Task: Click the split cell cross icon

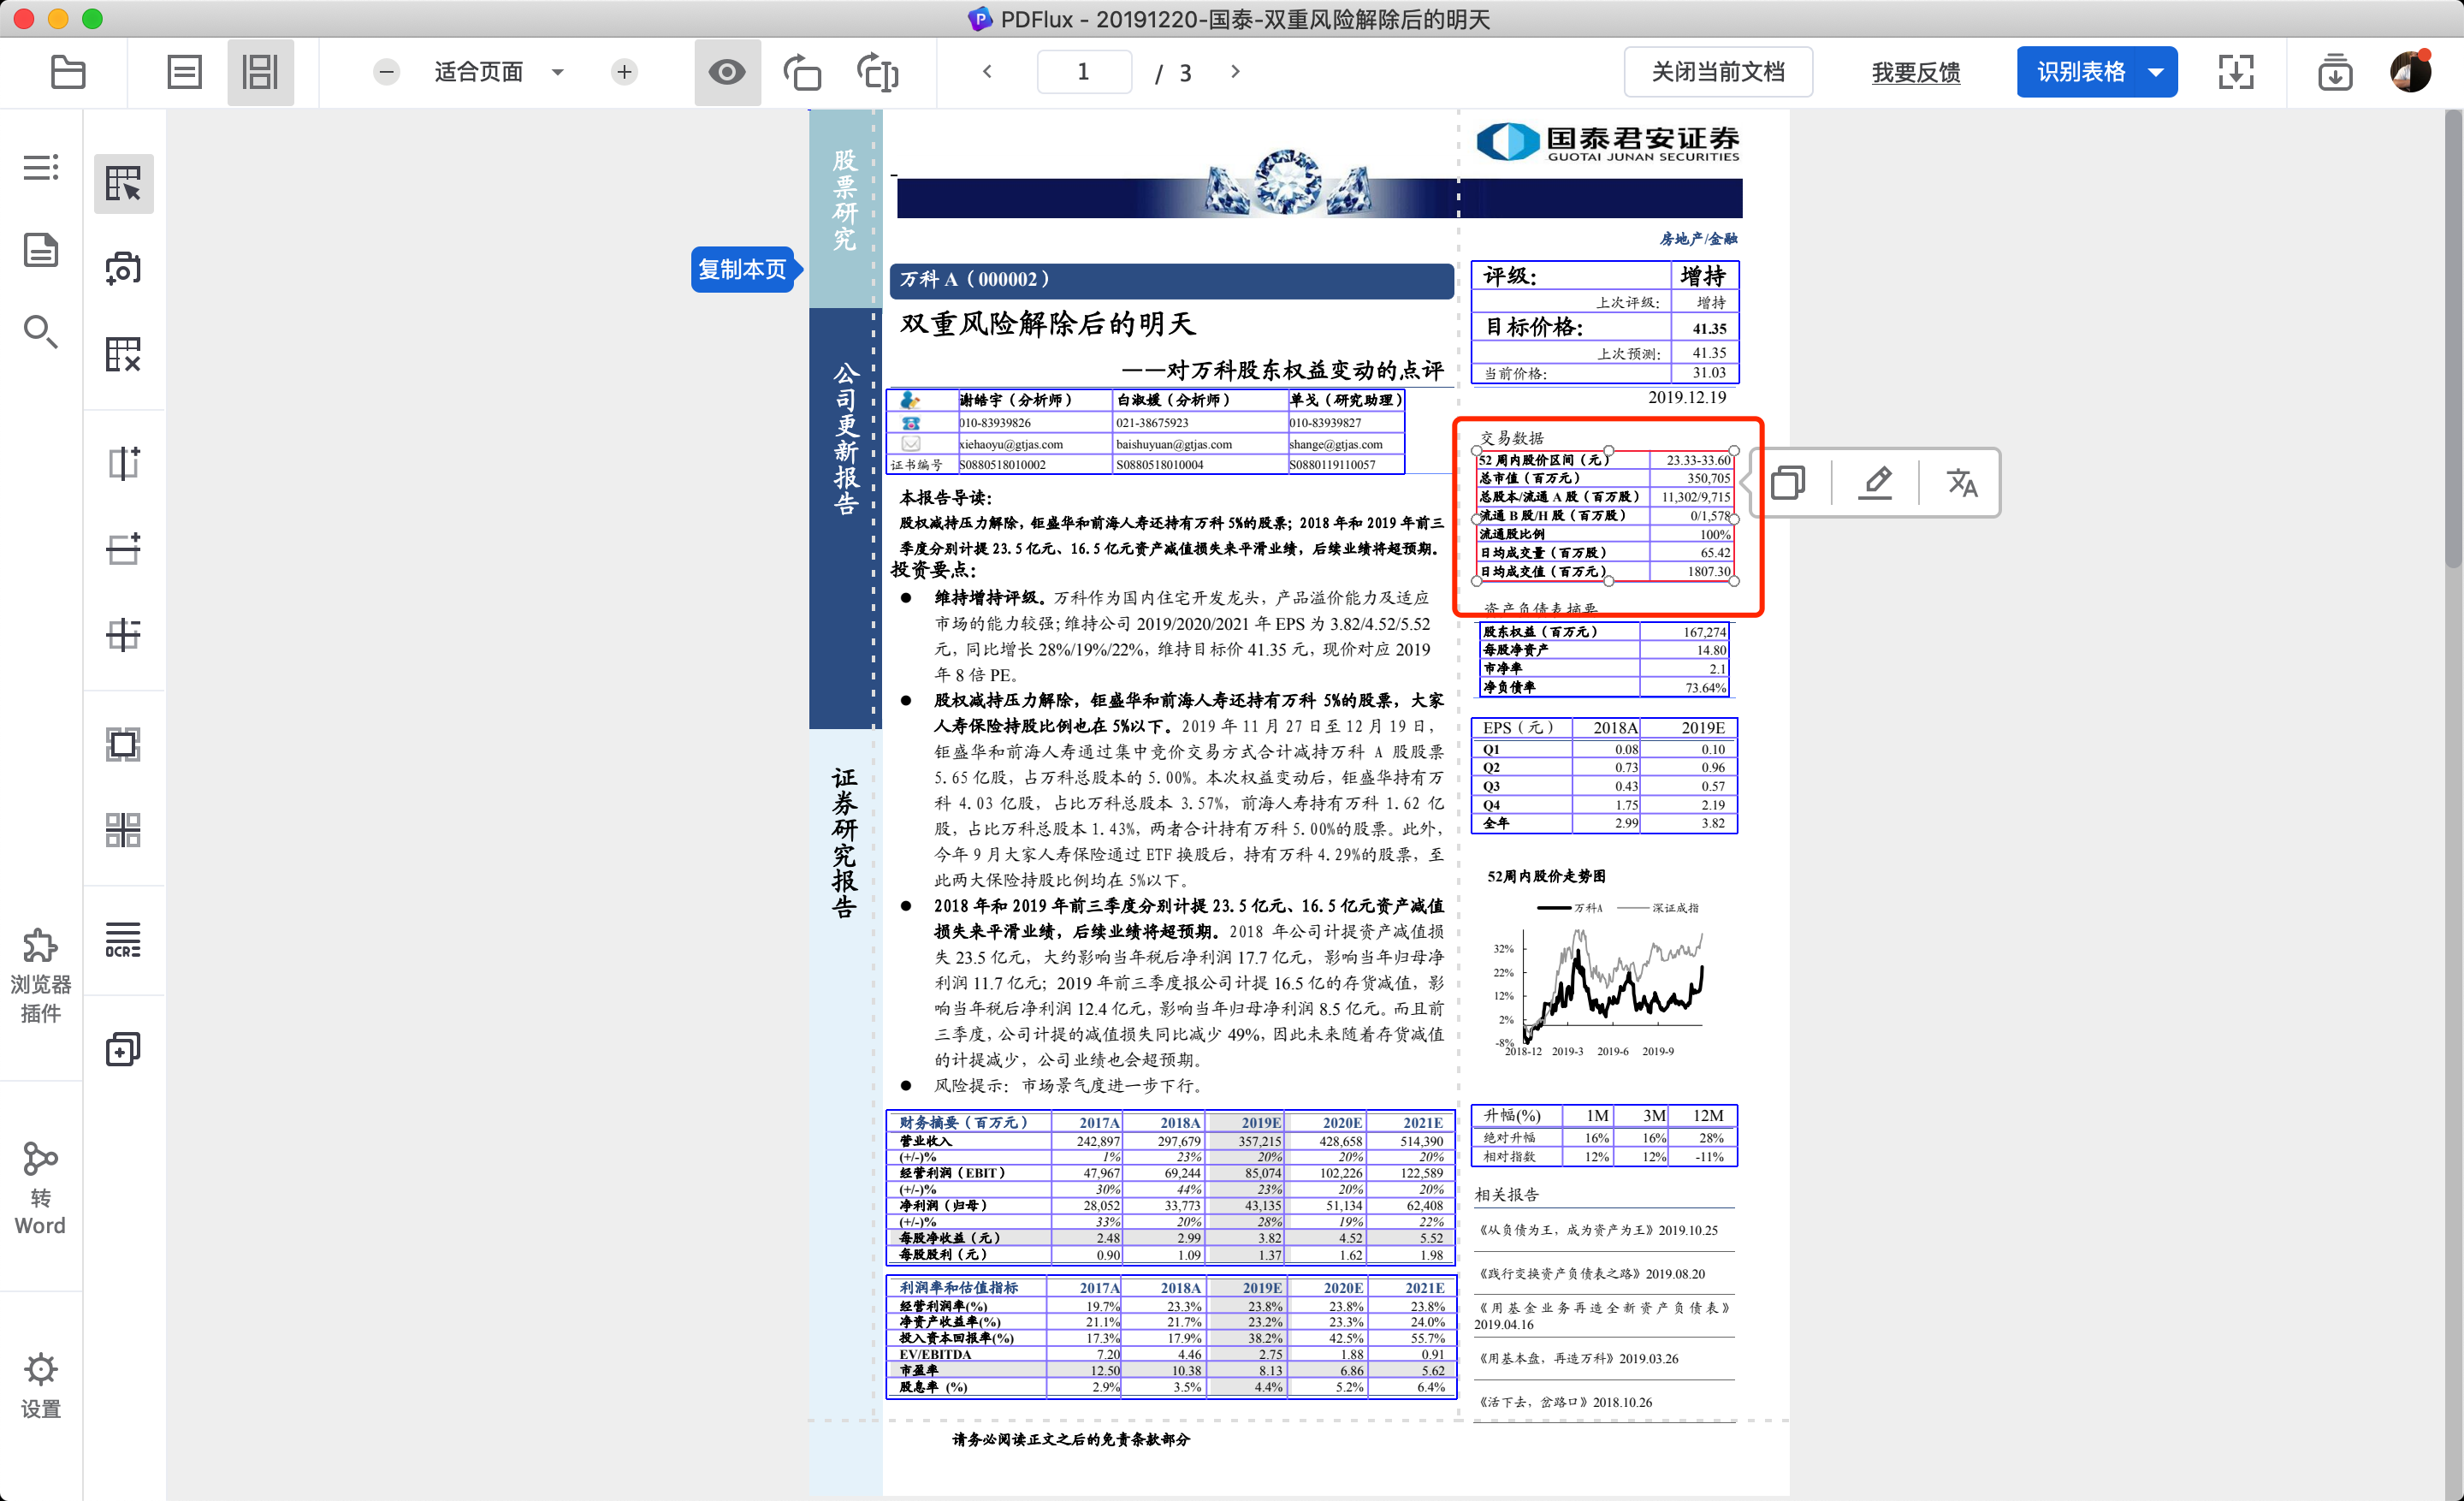Action: (x=124, y=634)
